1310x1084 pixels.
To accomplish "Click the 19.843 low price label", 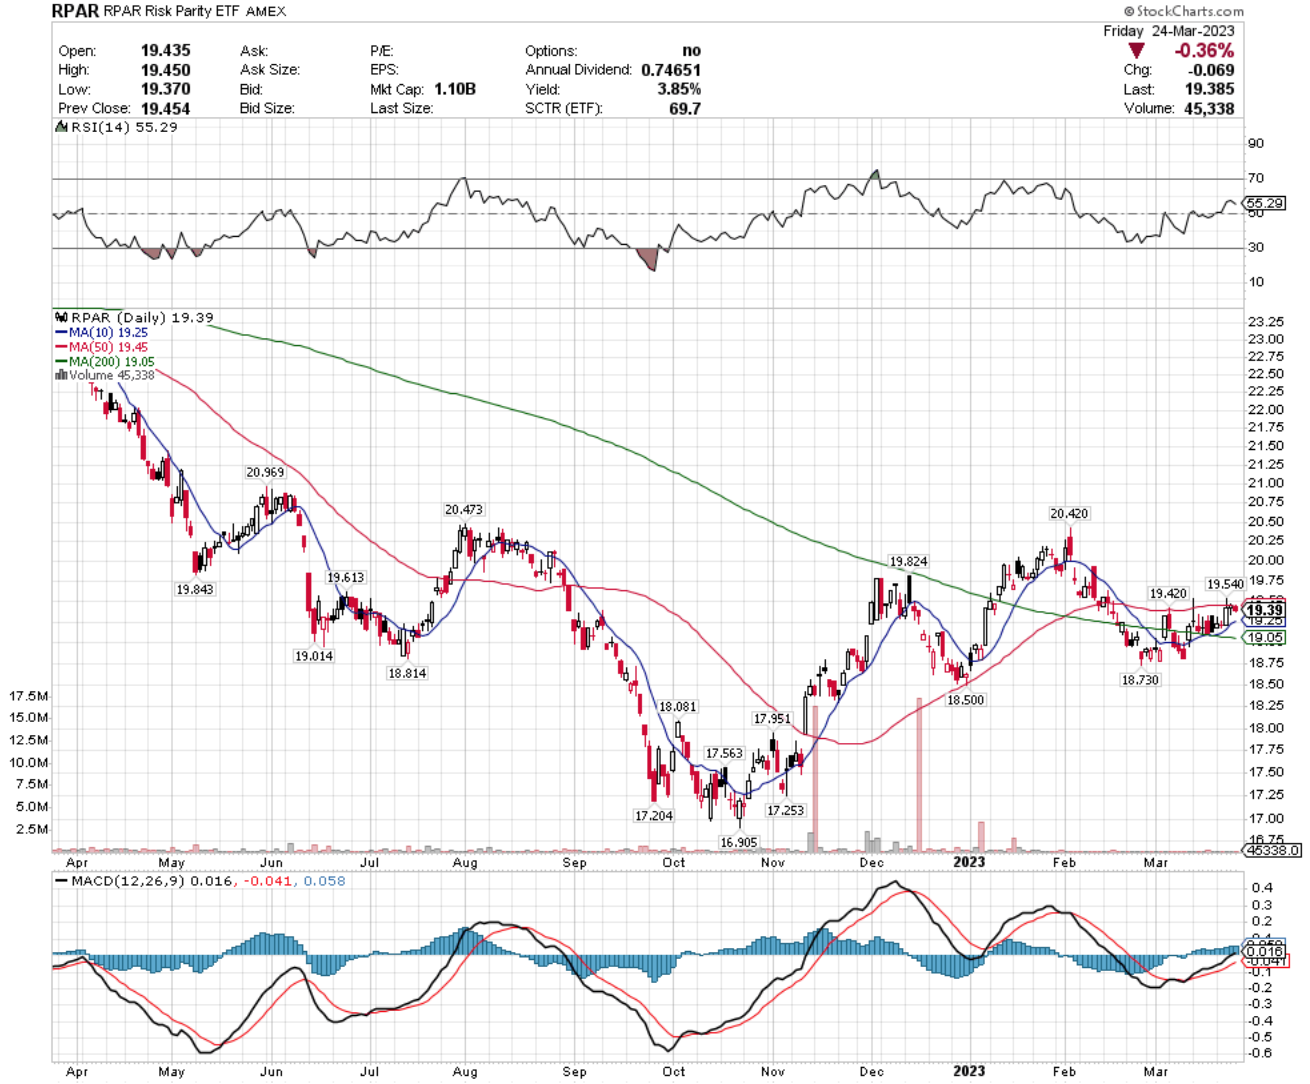I will pyautogui.click(x=195, y=589).
